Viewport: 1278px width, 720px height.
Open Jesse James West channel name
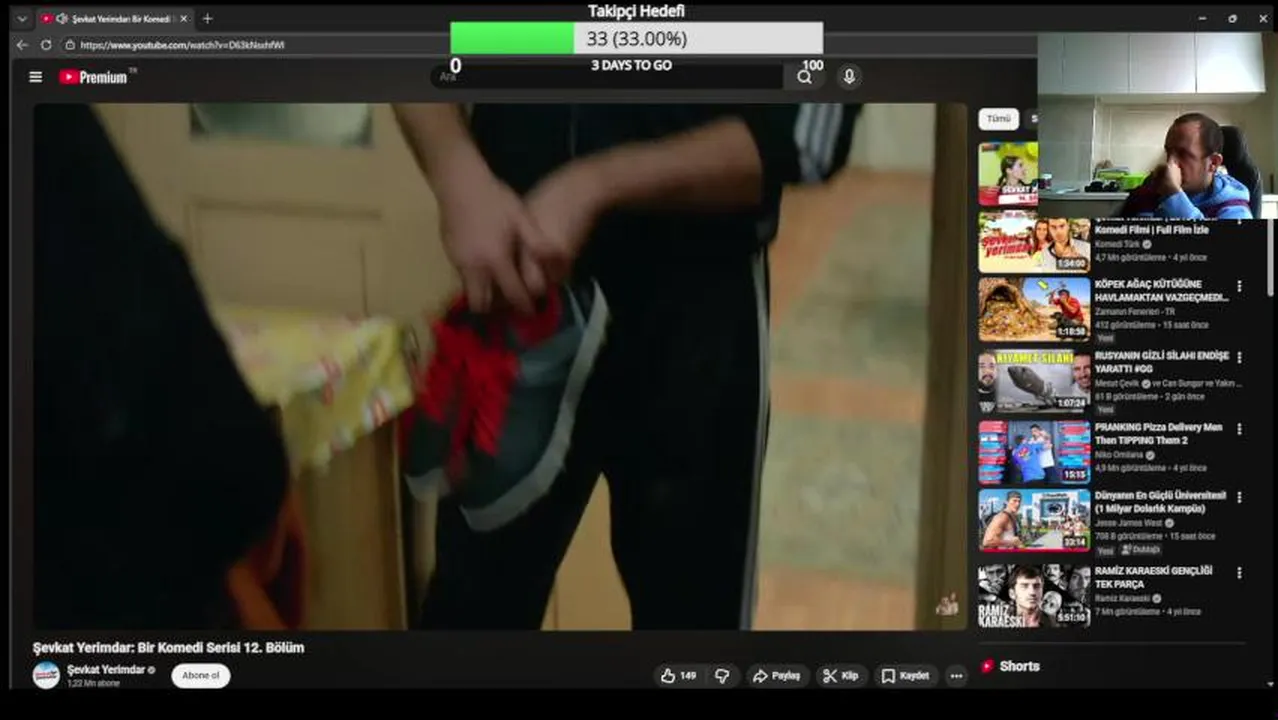1131,523
